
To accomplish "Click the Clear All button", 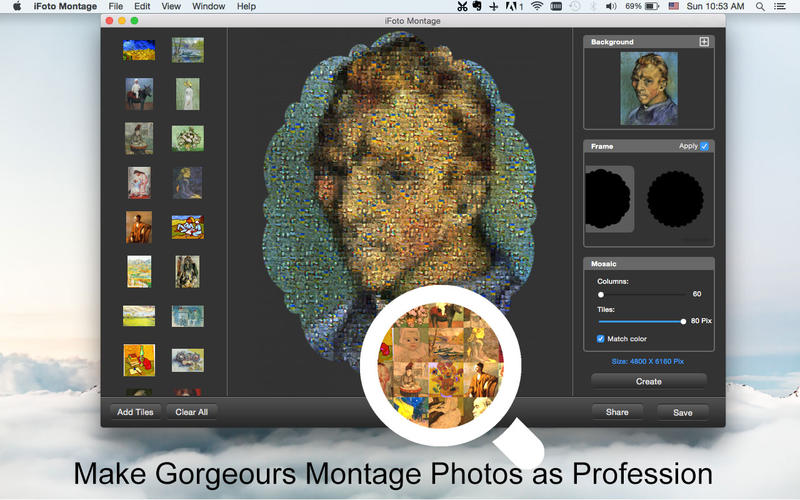I will [x=191, y=412].
